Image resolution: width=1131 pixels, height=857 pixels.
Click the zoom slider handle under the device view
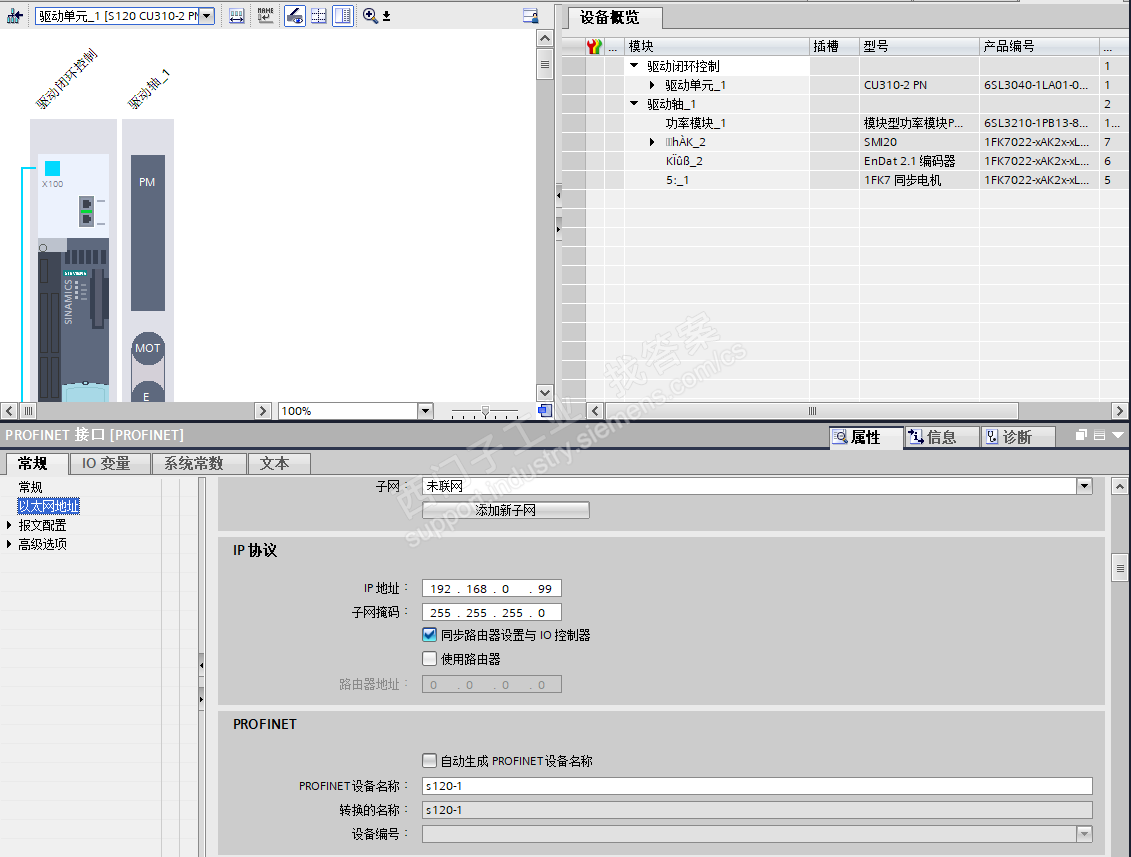[x=485, y=411]
